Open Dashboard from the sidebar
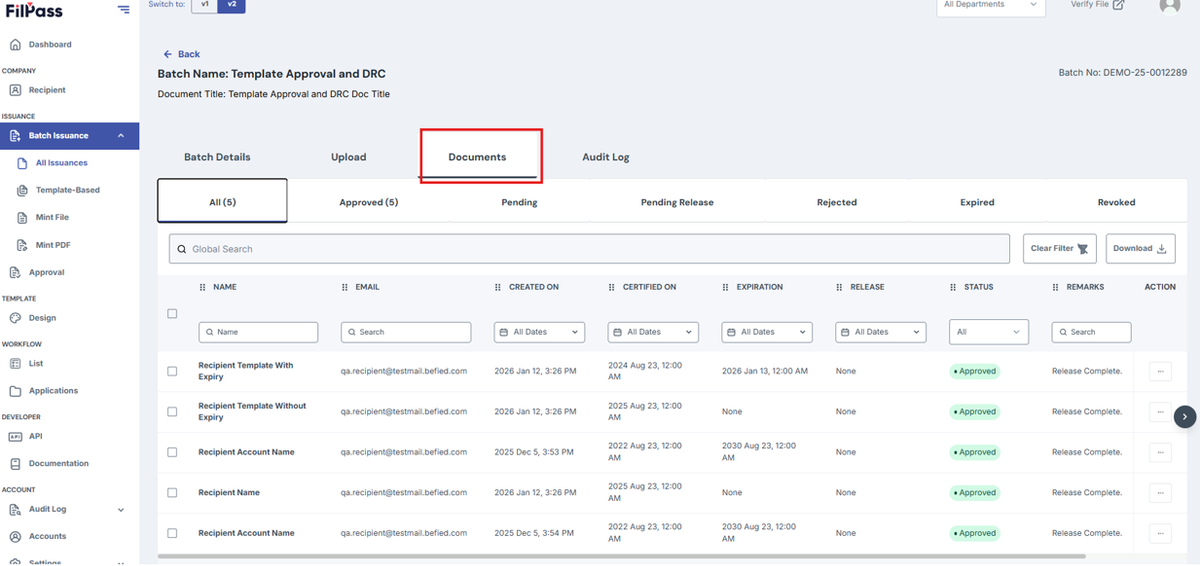The height and width of the screenshot is (566, 1200). point(50,45)
